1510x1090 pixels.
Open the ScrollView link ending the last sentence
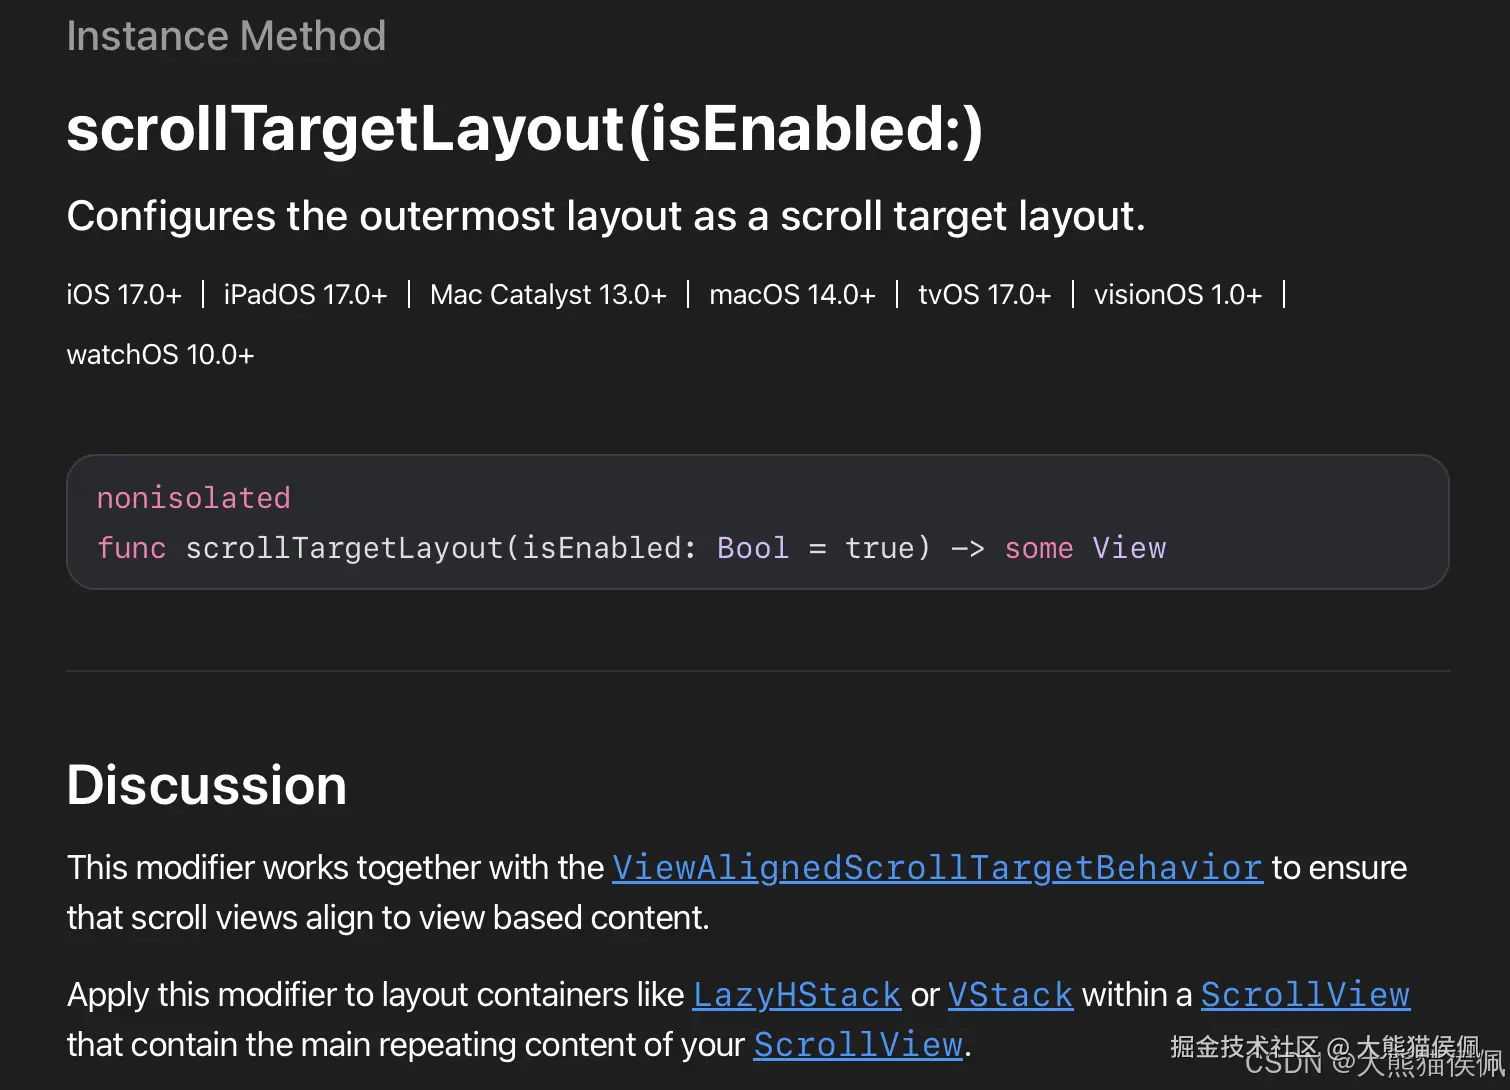point(858,1045)
